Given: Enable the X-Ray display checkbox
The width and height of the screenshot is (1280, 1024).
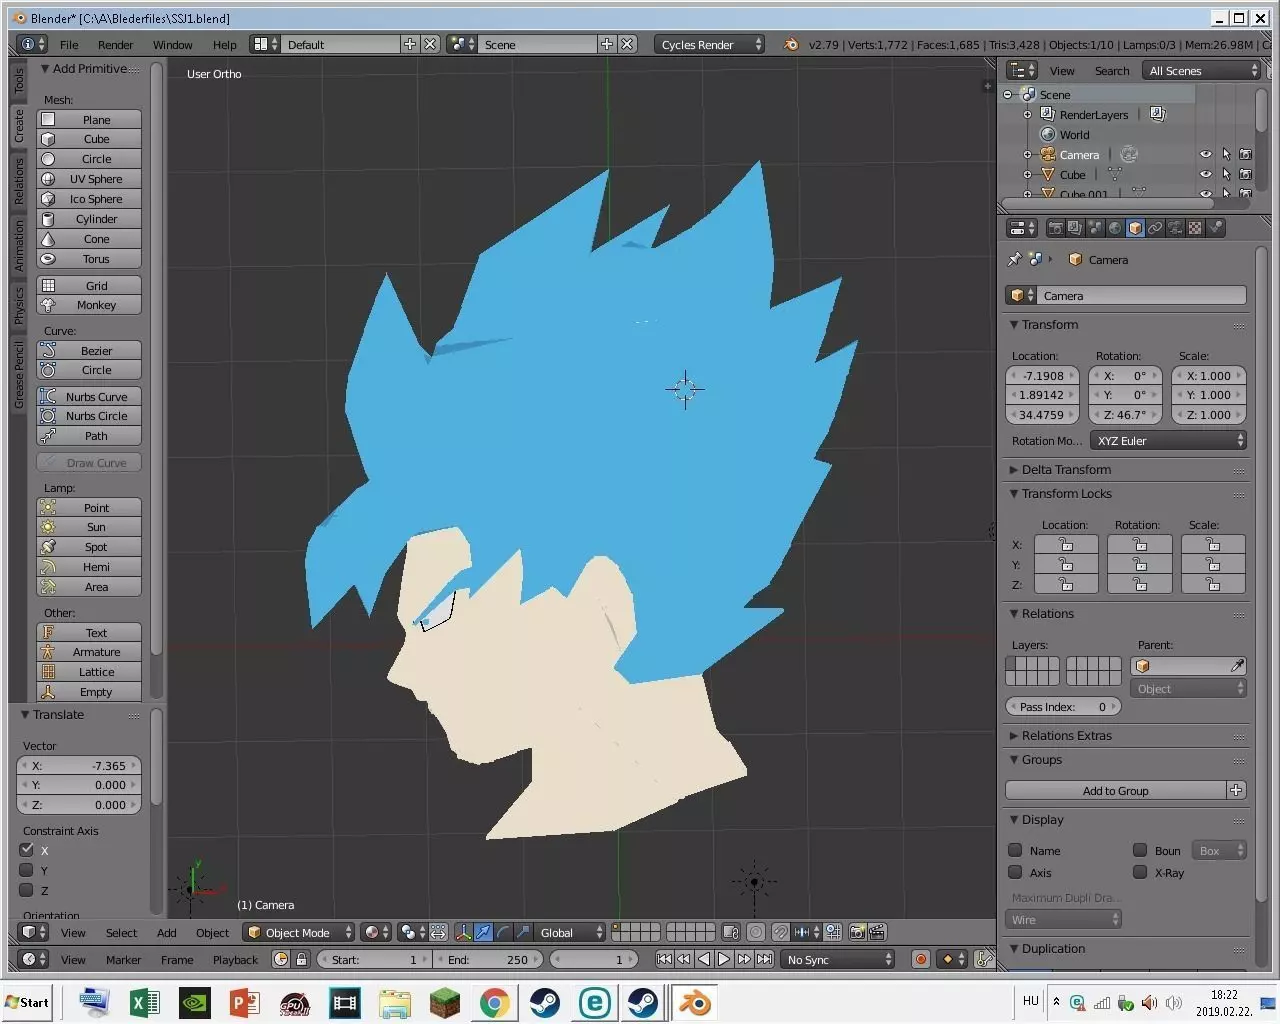Looking at the screenshot, I should tap(1139, 872).
